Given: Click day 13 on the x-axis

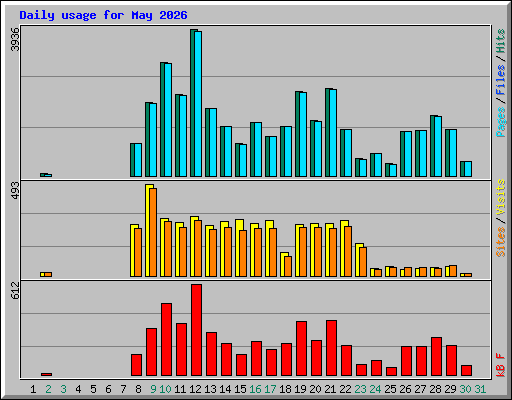Looking at the screenshot, I should click(210, 389).
